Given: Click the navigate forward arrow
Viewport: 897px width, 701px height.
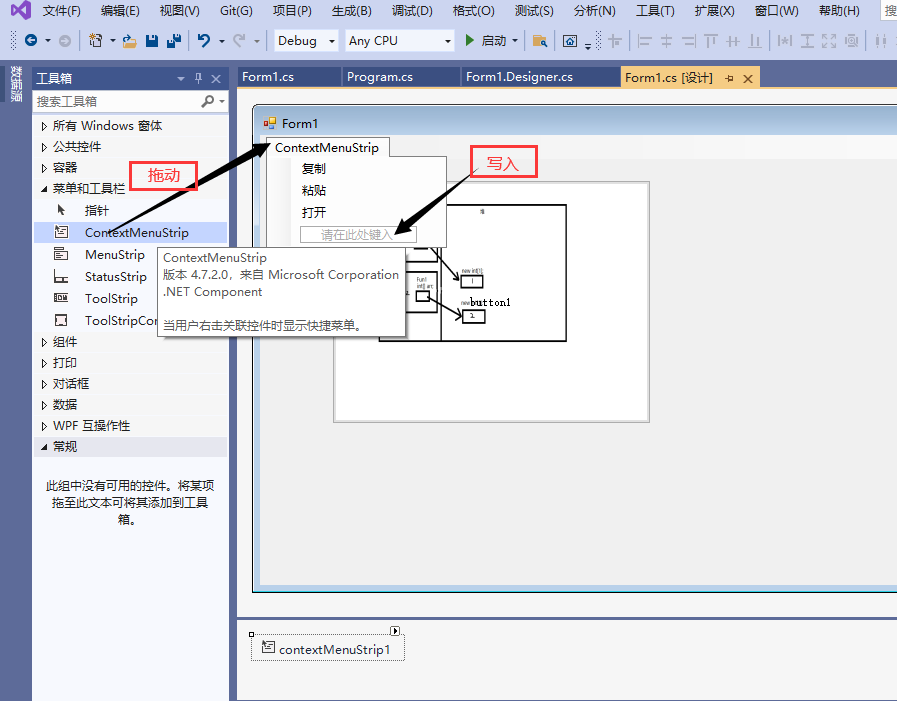Looking at the screenshot, I should pos(65,41).
